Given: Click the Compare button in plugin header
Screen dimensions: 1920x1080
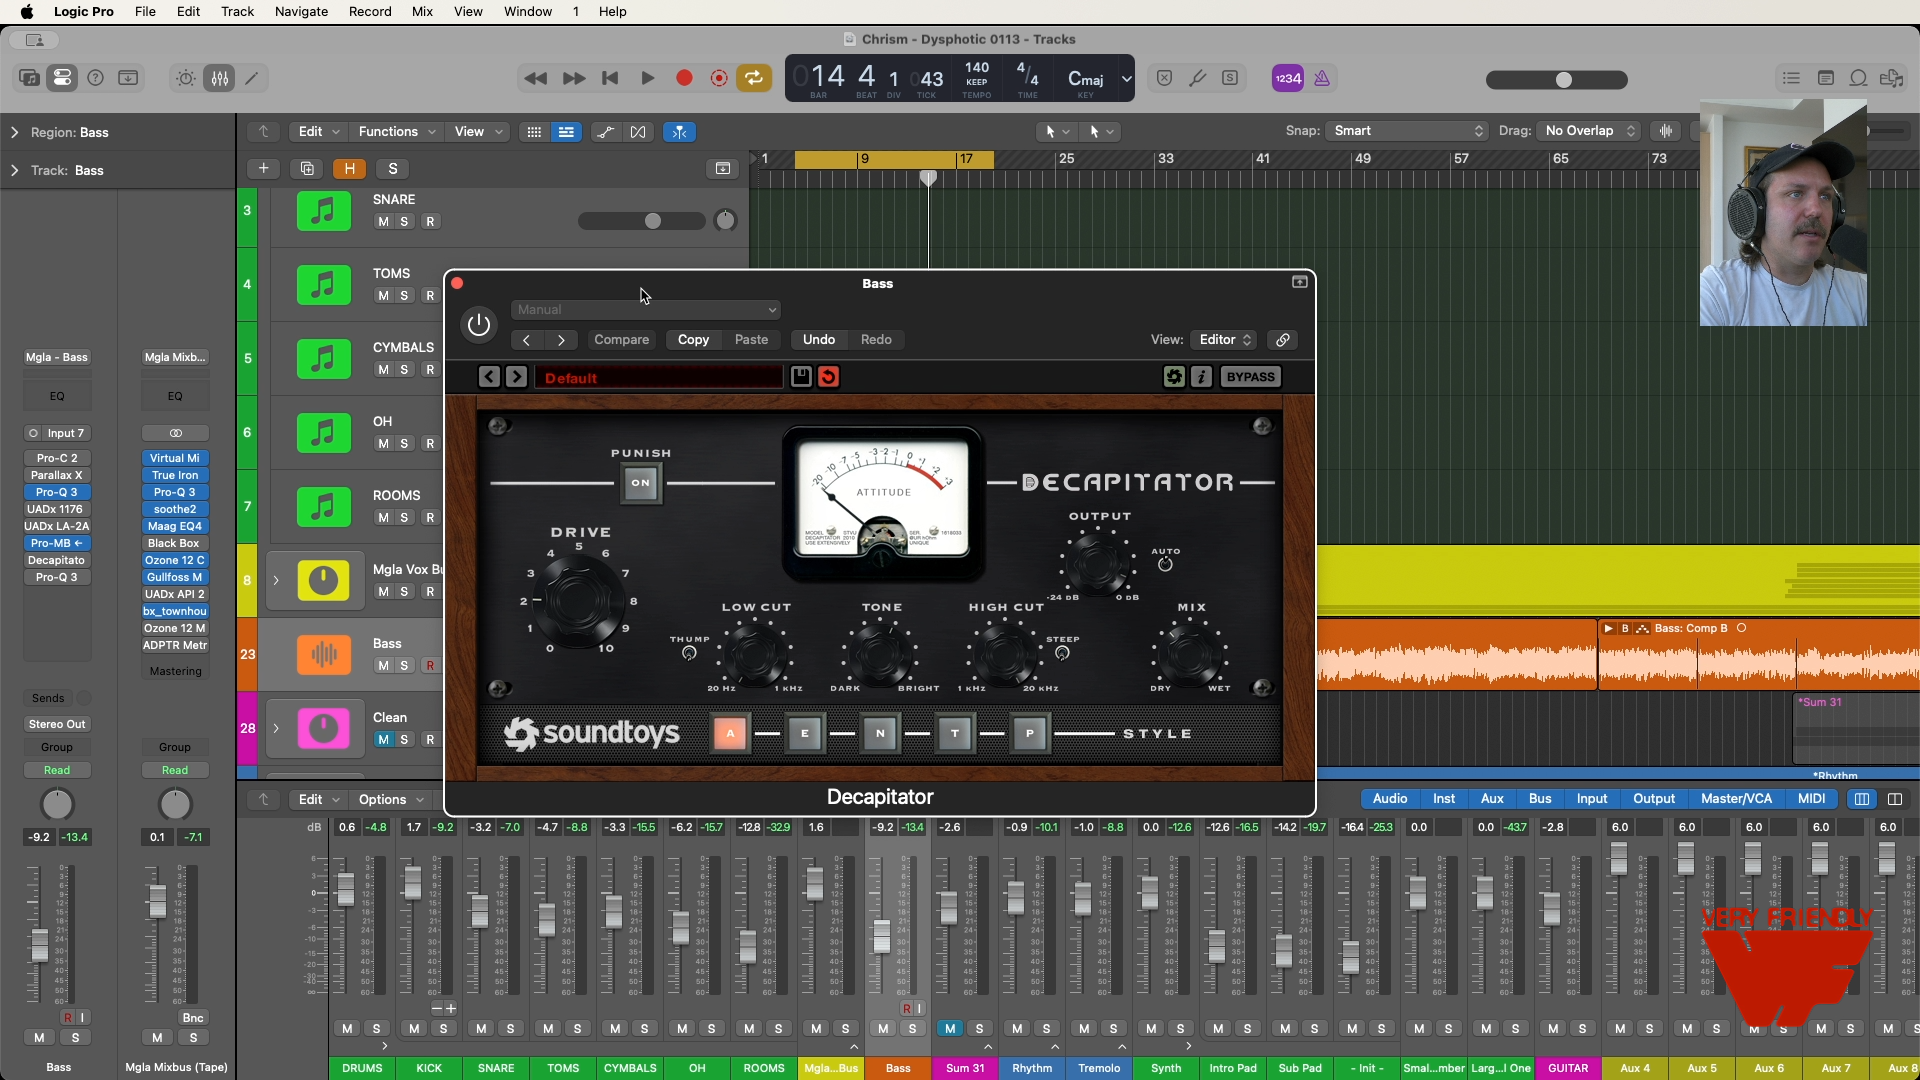Looking at the screenshot, I should (621, 340).
